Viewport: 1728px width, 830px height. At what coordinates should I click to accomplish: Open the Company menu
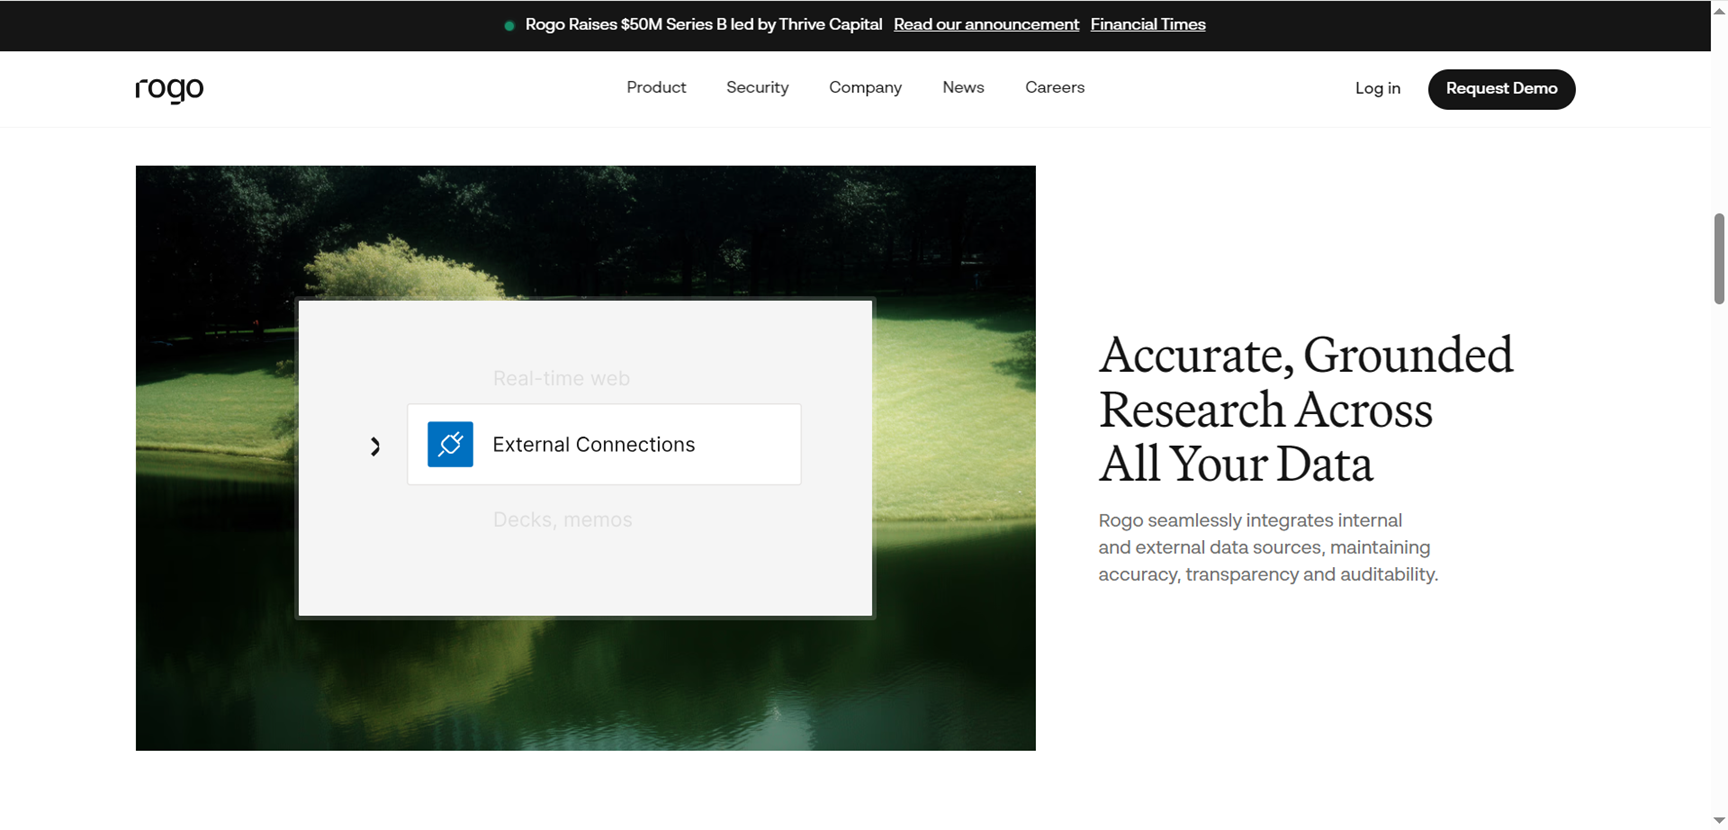pyautogui.click(x=865, y=88)
